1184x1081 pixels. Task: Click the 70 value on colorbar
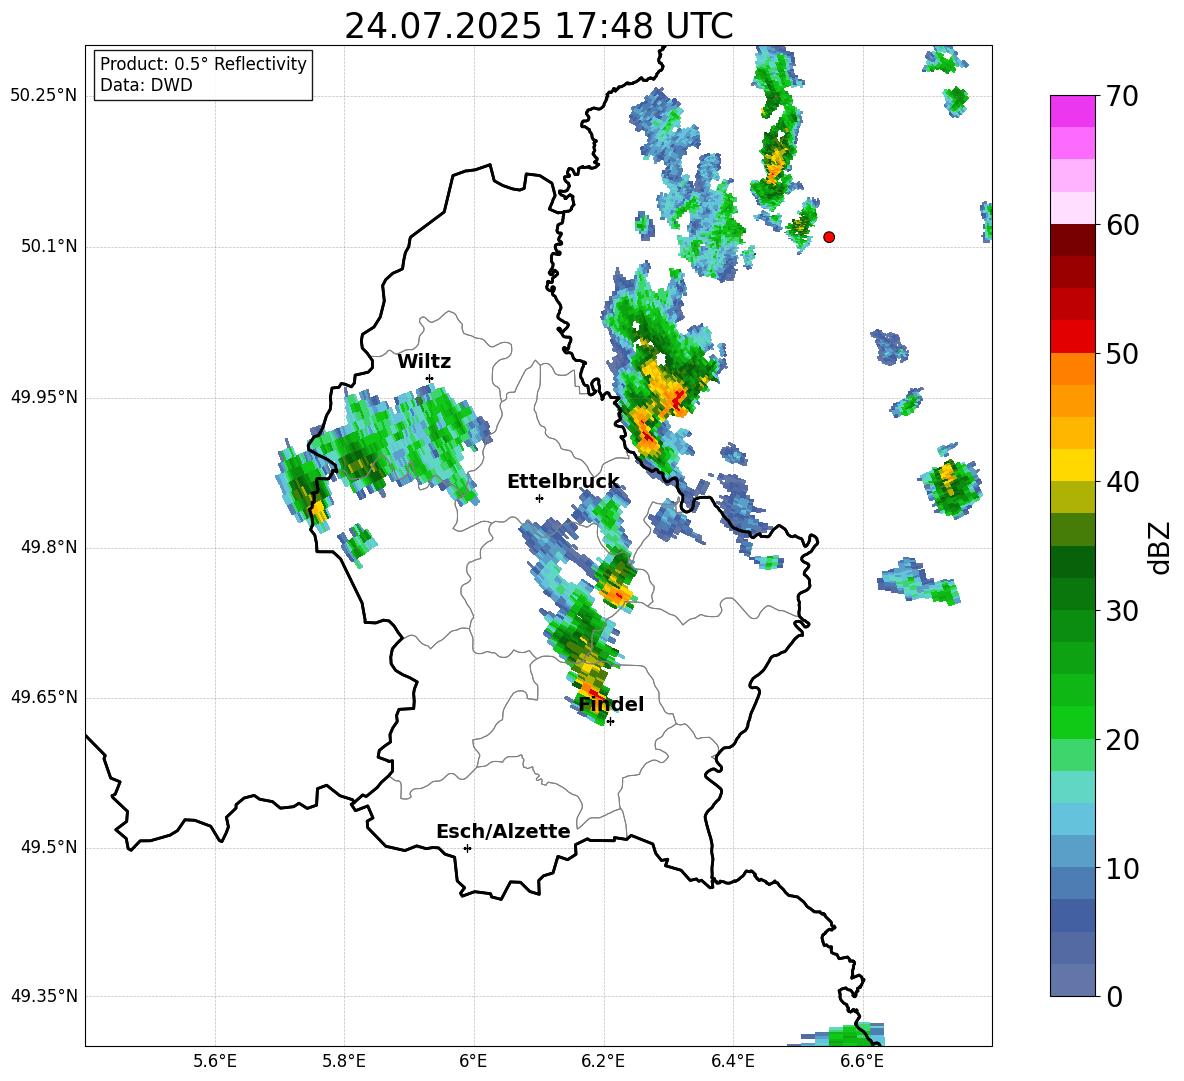pyautogui.click(x=1122, y=96)
